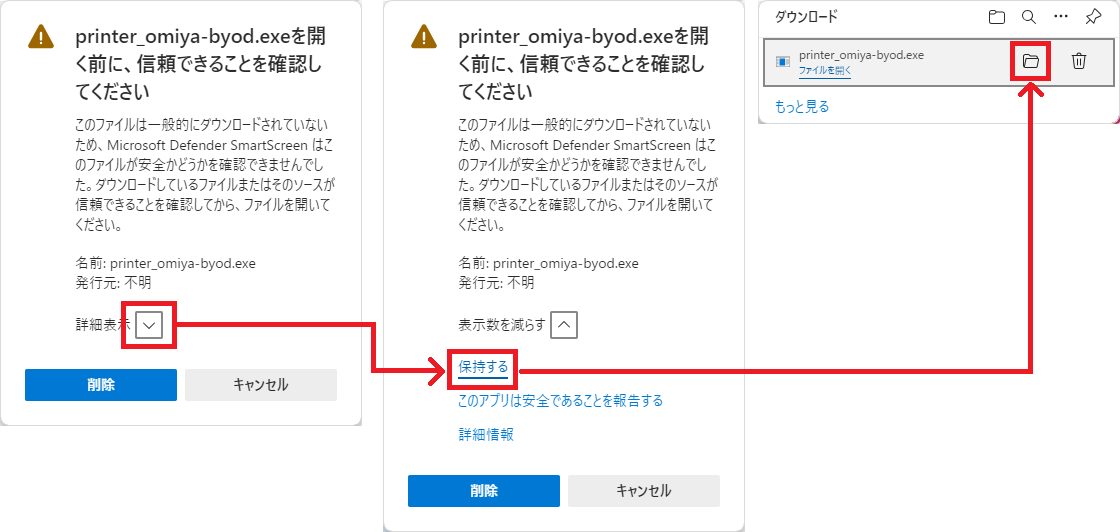Click もっと見る in the downloads panel
The width and height of the screenshot is (1120, 532).
(x=802, y=106)
